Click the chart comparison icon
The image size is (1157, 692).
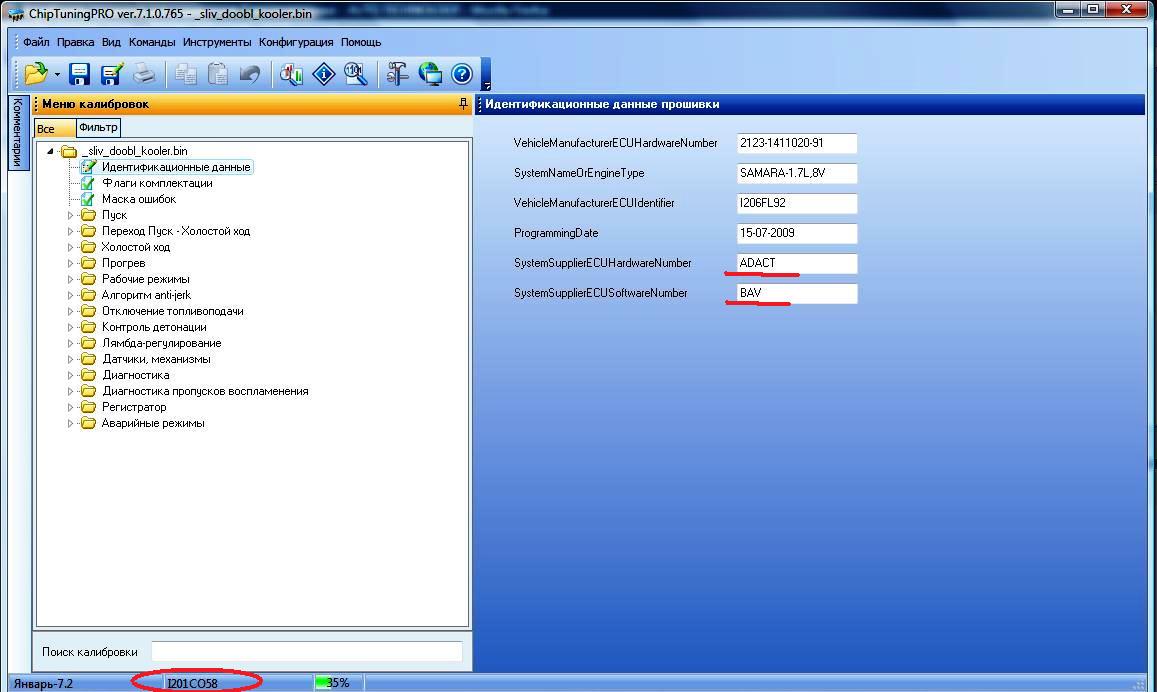(x=291, y=74)
